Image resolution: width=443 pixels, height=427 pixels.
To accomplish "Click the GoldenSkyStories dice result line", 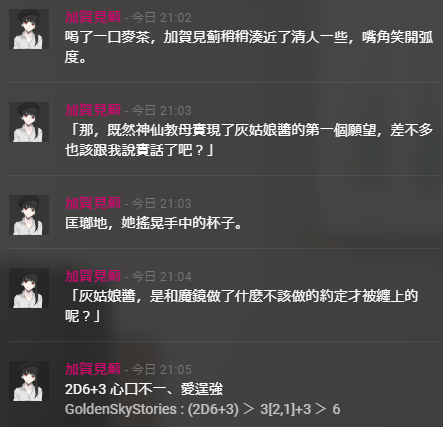I will click(203, 409).
